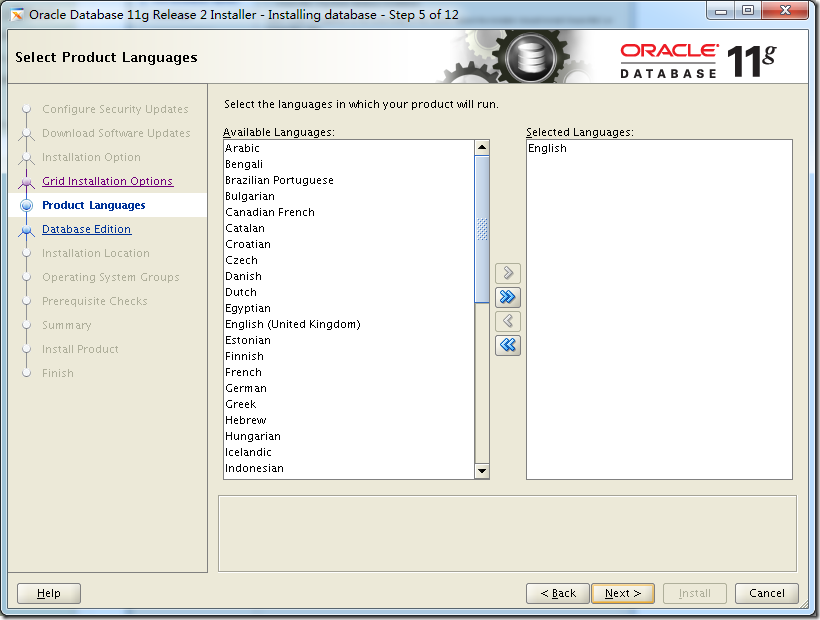Click the Available Languages scrollbar thumb
The image size is (820, 620).
(x=482, y=229)
